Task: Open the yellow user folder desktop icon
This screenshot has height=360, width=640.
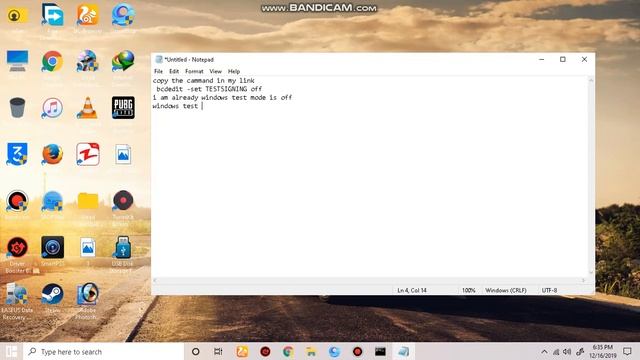Action: click(17, 15)
